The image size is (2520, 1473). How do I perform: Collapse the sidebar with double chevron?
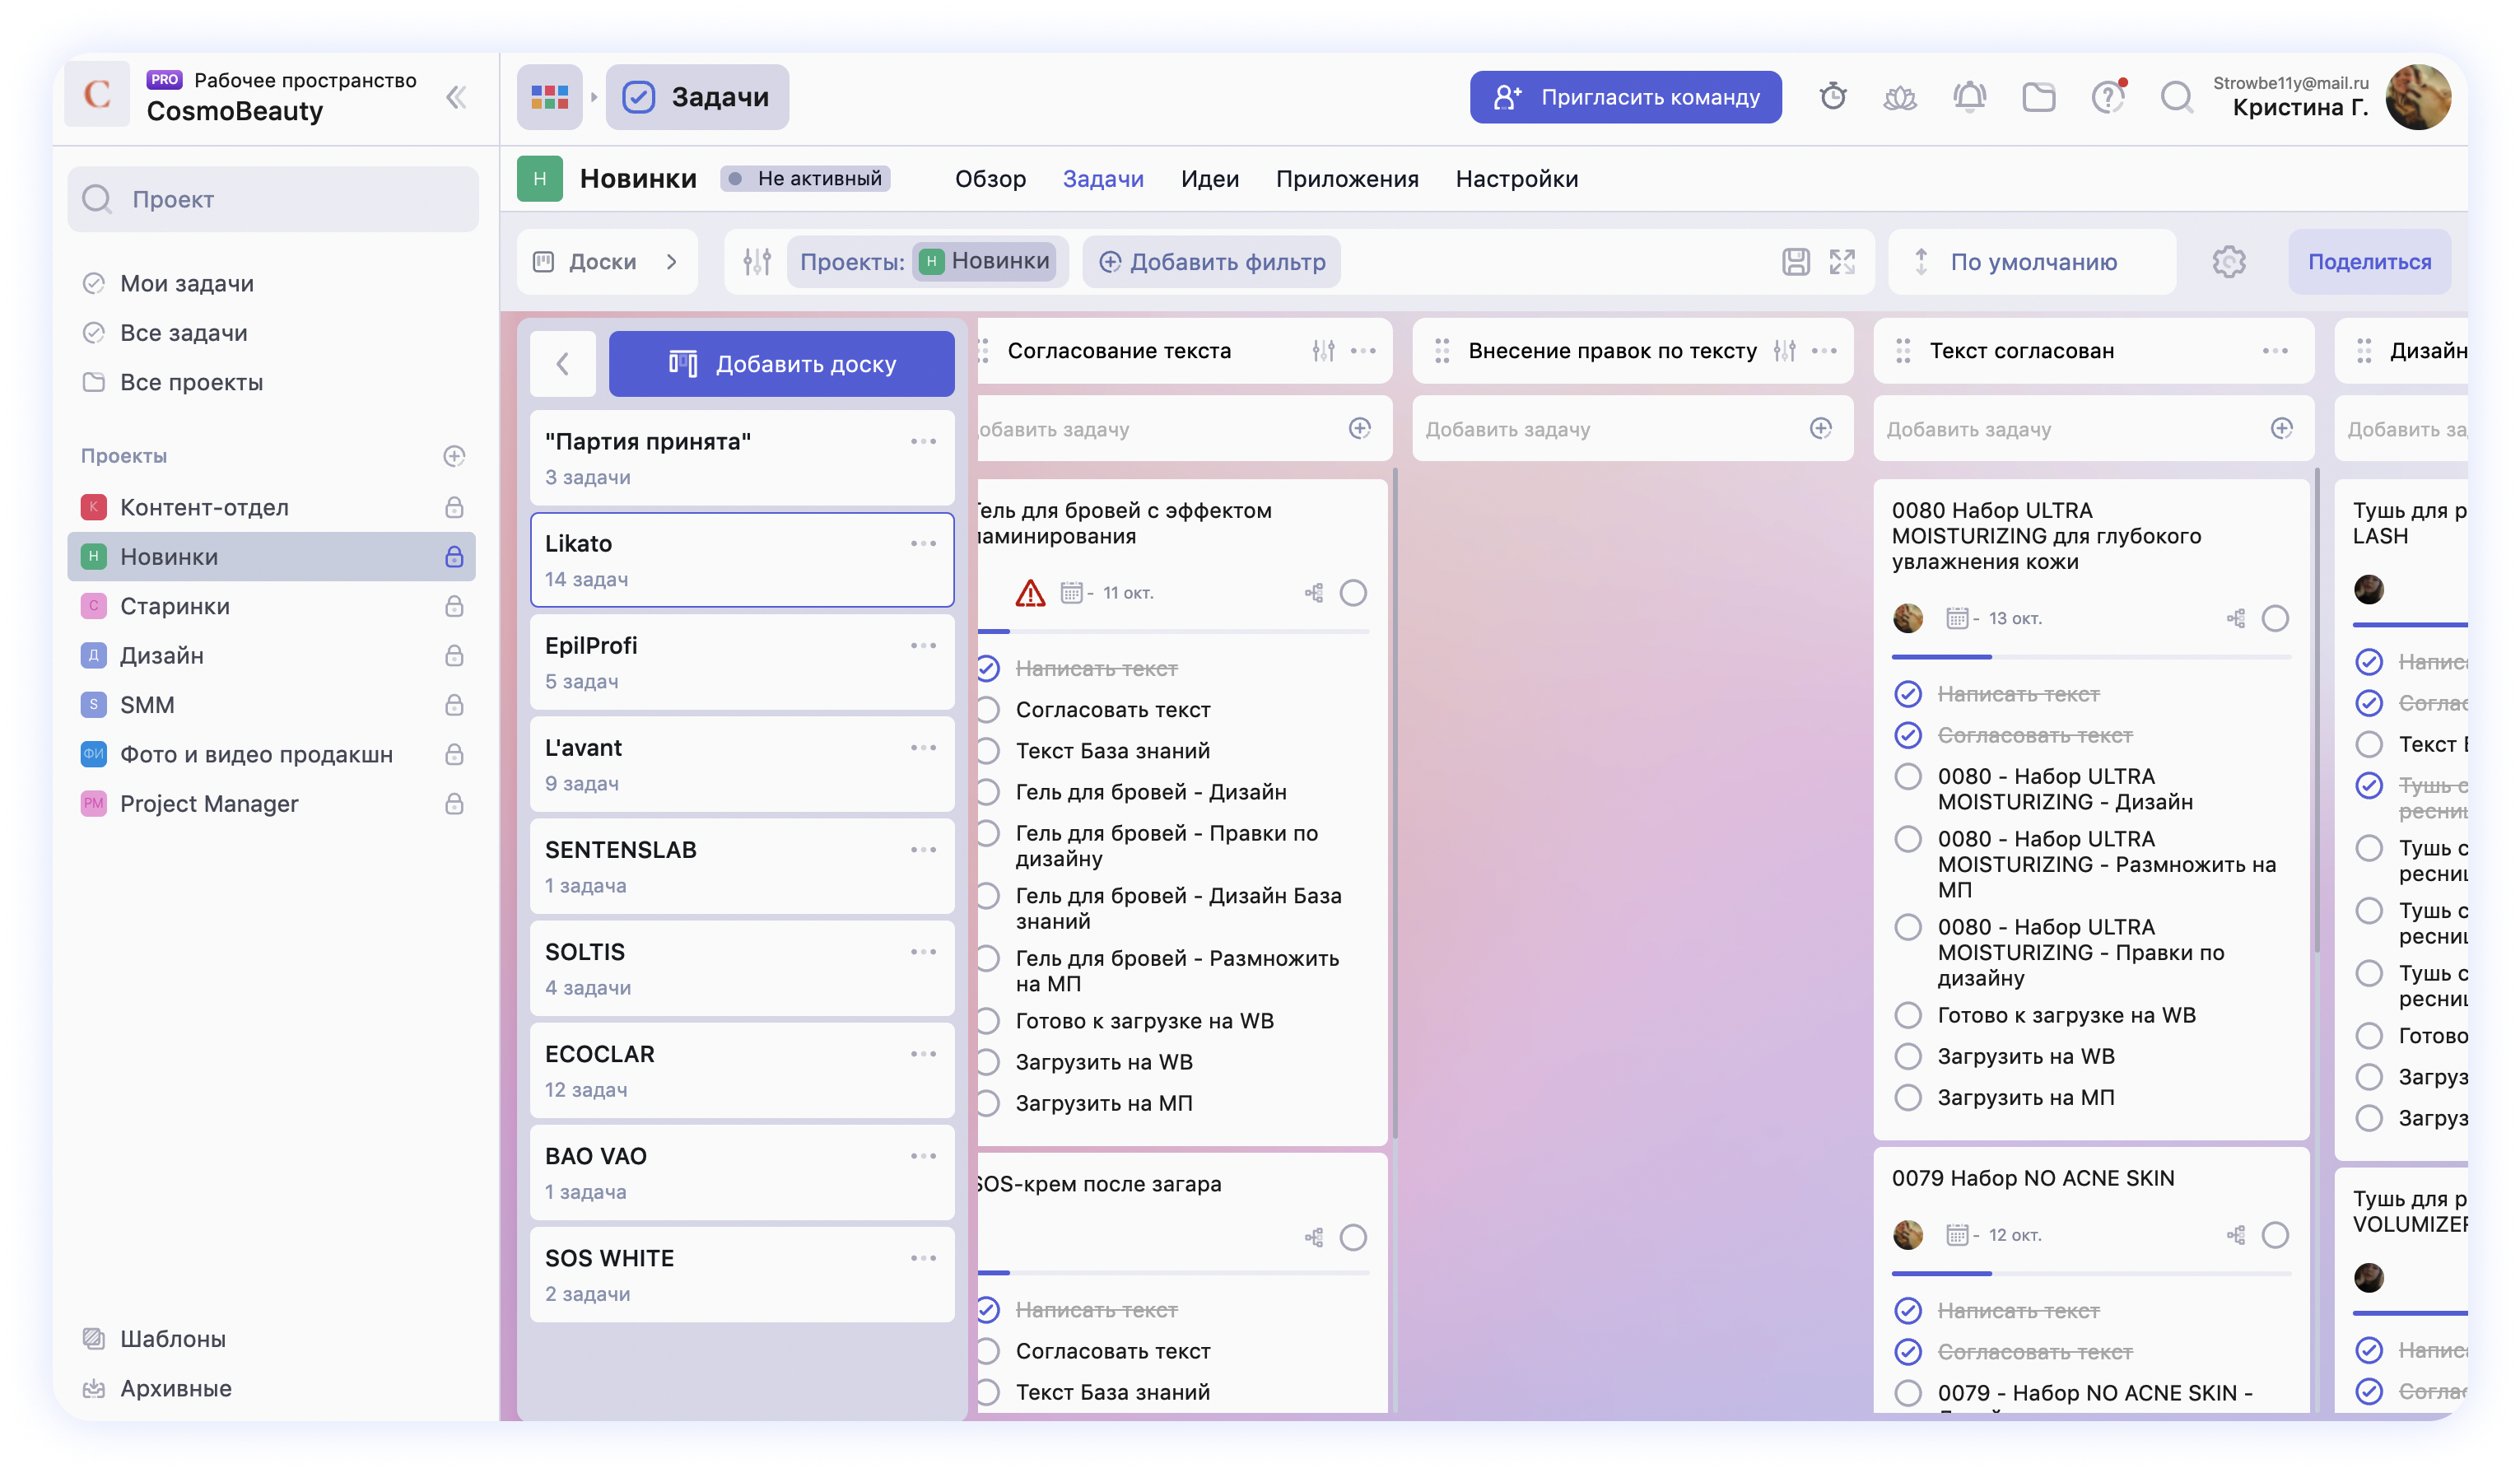tap(456, 97)
